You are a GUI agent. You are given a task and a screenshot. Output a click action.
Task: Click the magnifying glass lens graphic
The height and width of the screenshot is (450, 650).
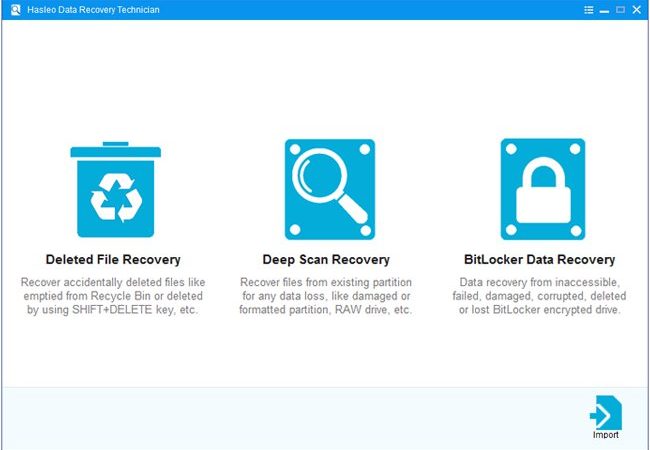tap(319, 175)
